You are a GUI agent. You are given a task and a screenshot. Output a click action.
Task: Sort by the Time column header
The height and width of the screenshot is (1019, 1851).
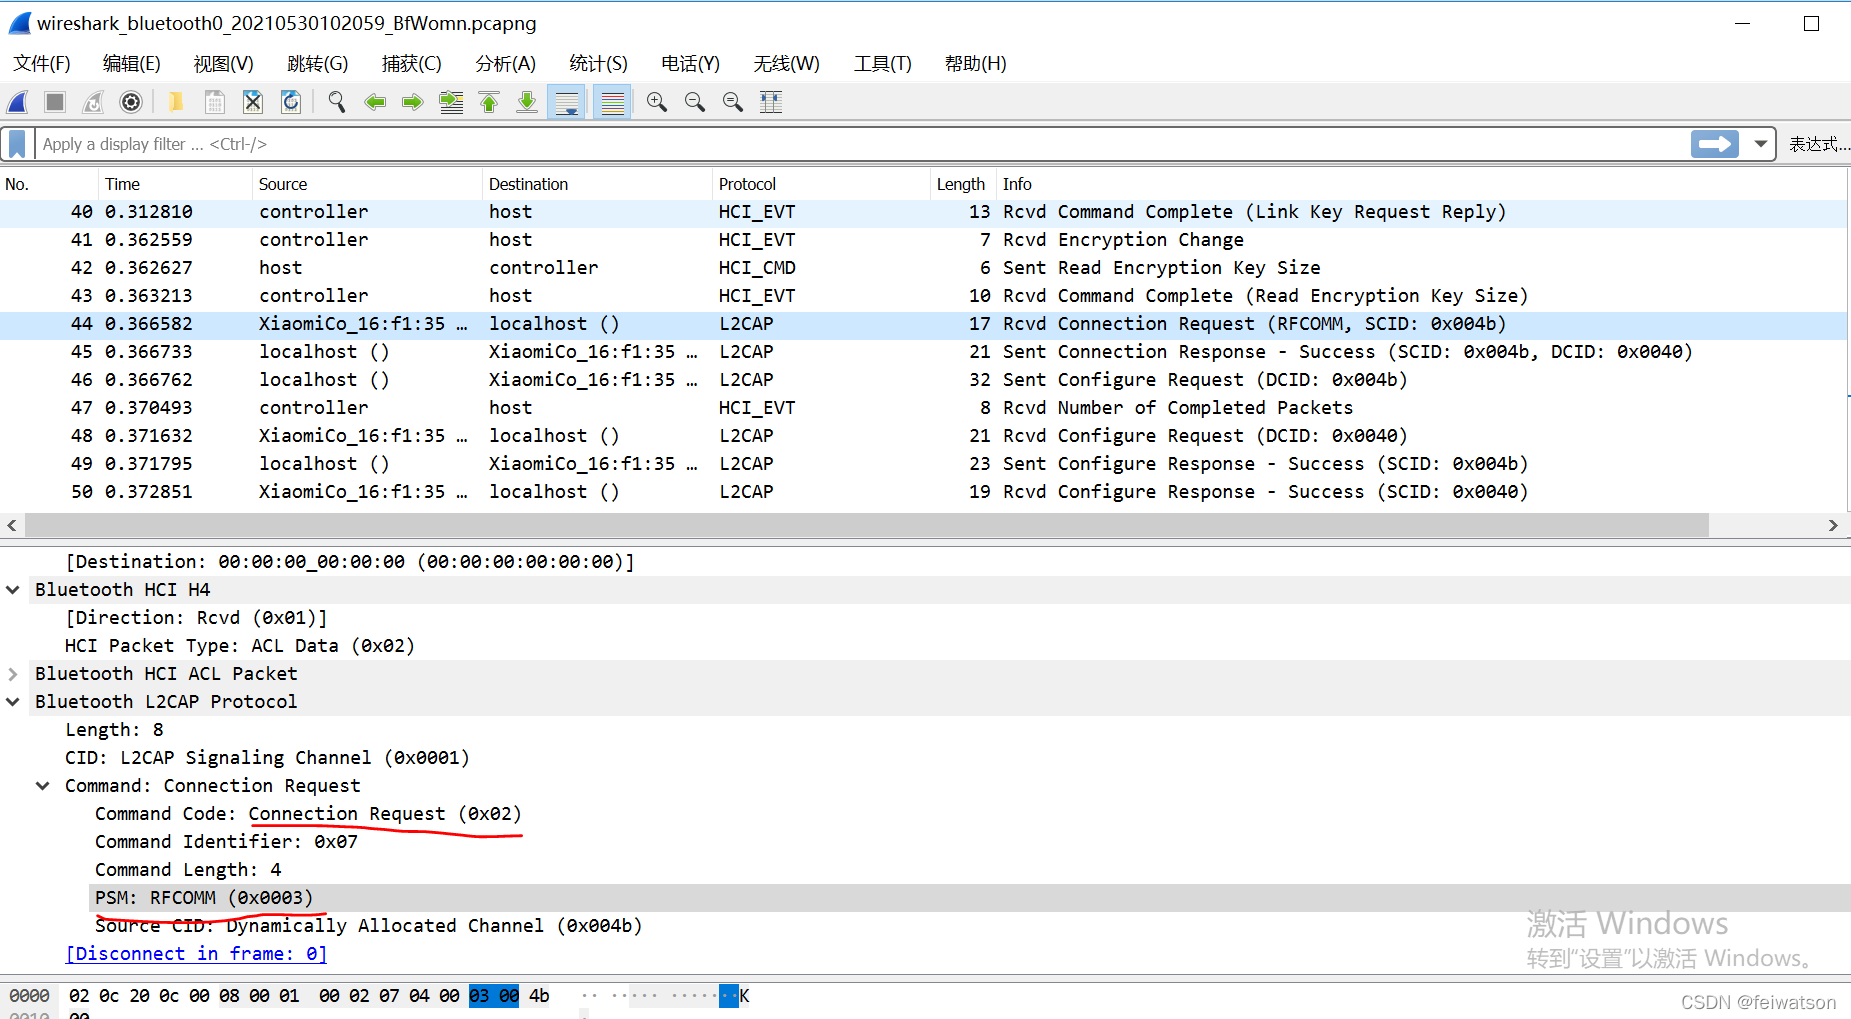pos(175,184)
